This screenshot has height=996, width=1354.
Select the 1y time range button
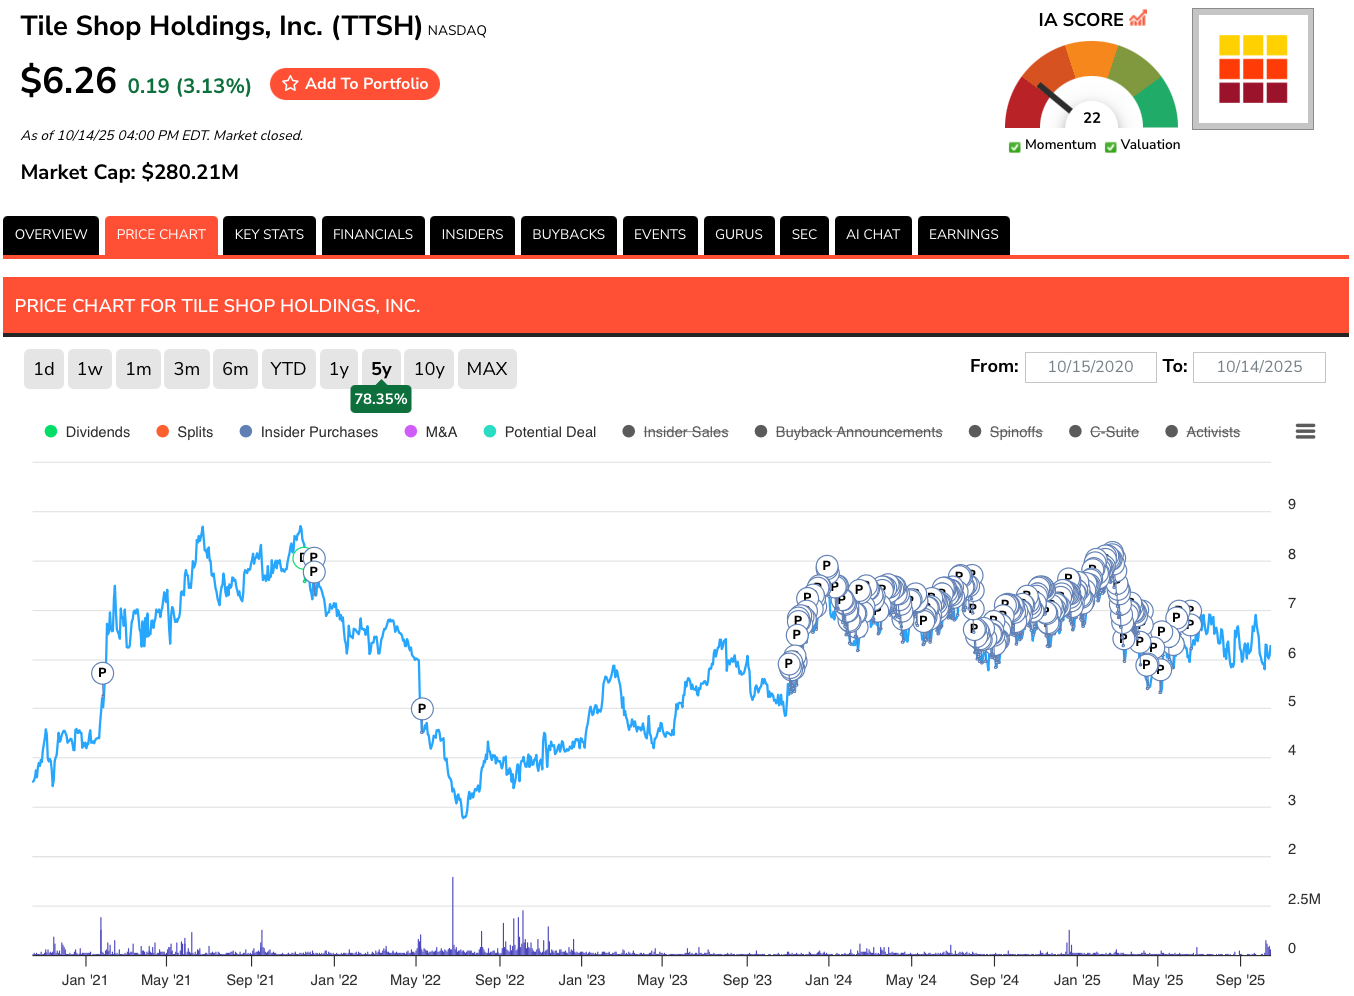(x=339, y=369)
